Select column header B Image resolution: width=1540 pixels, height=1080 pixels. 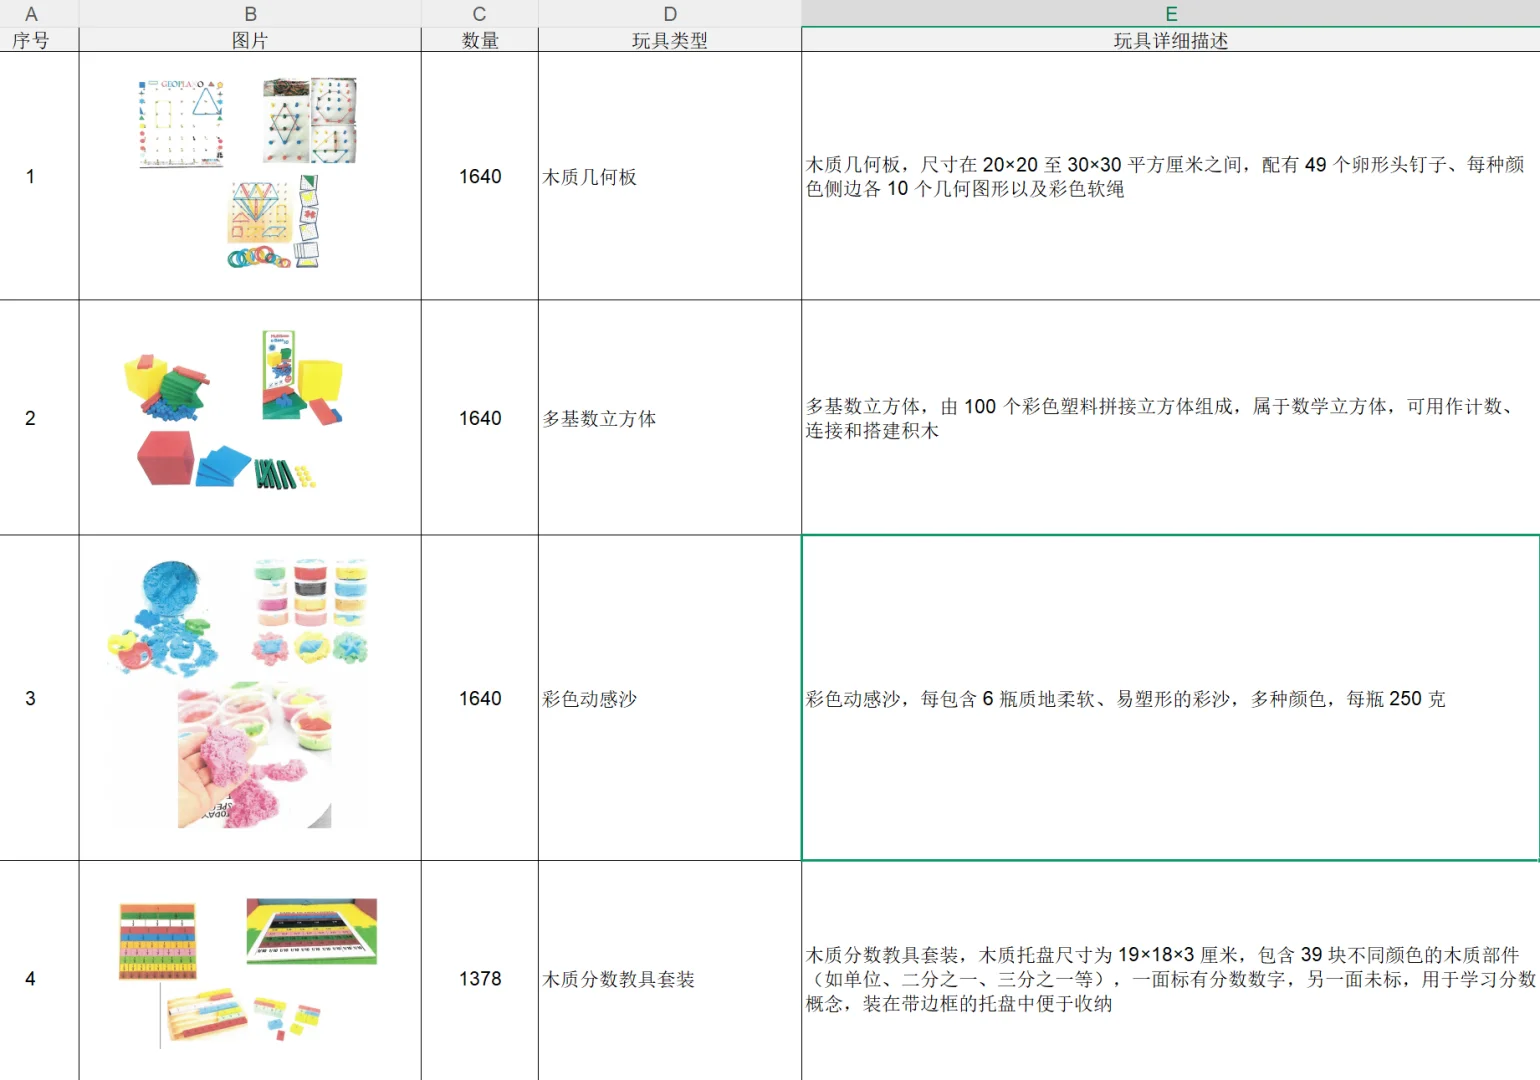tap(249, 13)
